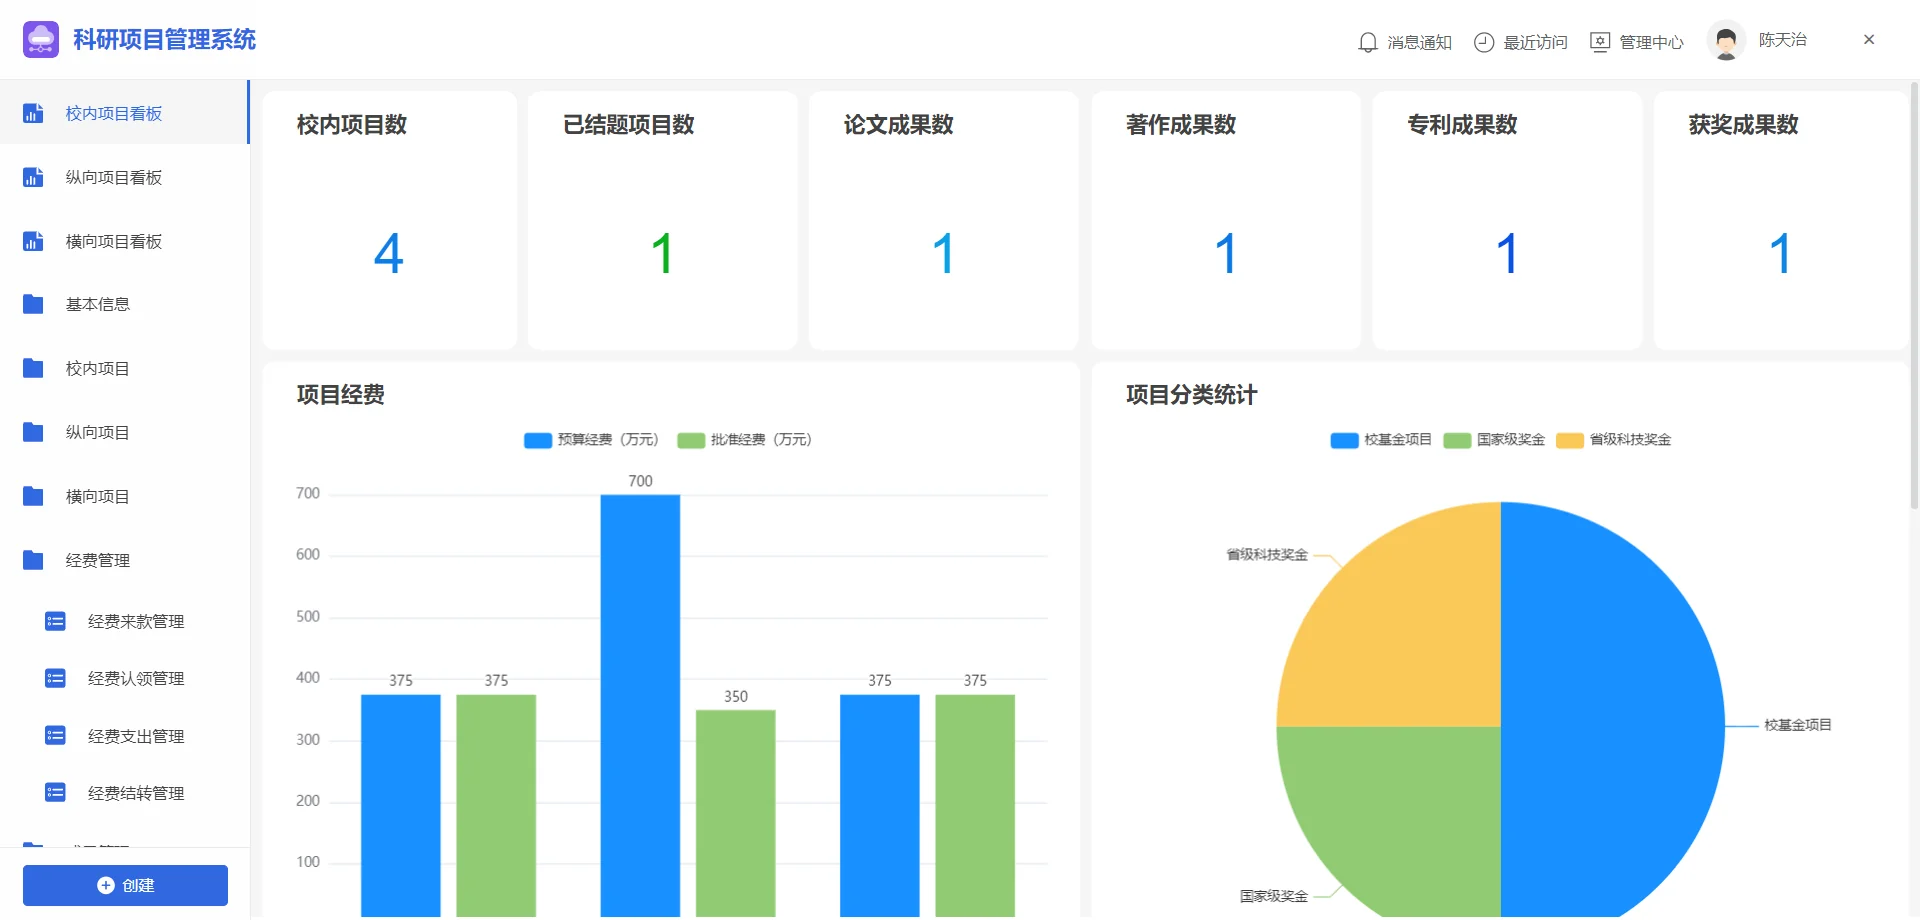The width and height of the screenshot is (1920, 920).
Task: Open 经费来款管理 submenu item
Action: (124, 622)
